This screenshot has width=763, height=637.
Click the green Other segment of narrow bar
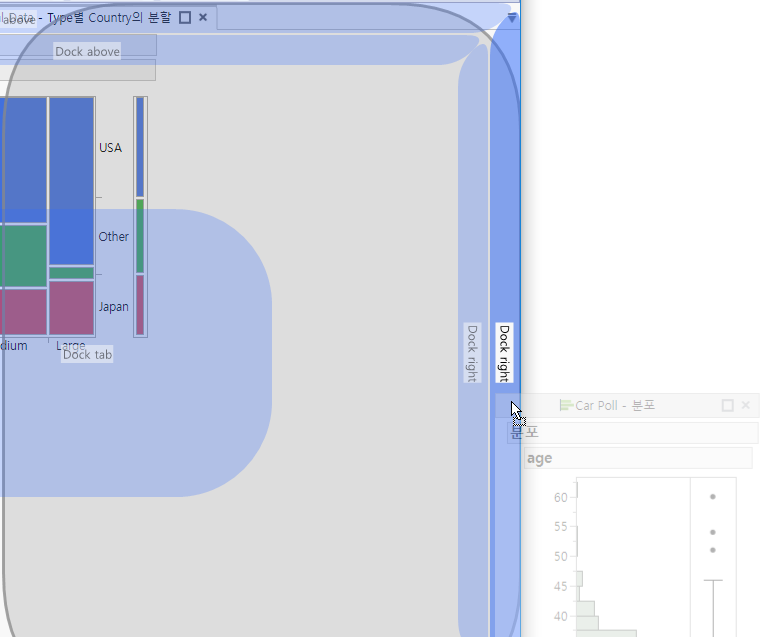point(140,236)
